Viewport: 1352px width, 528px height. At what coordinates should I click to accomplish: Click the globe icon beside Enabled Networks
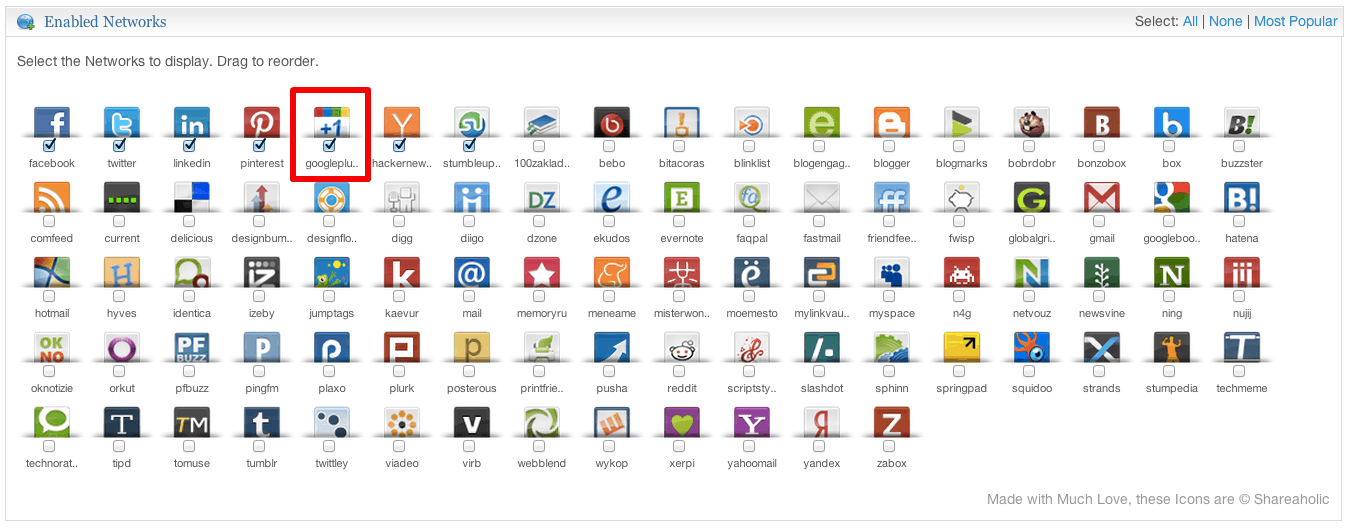coord(26,22)
